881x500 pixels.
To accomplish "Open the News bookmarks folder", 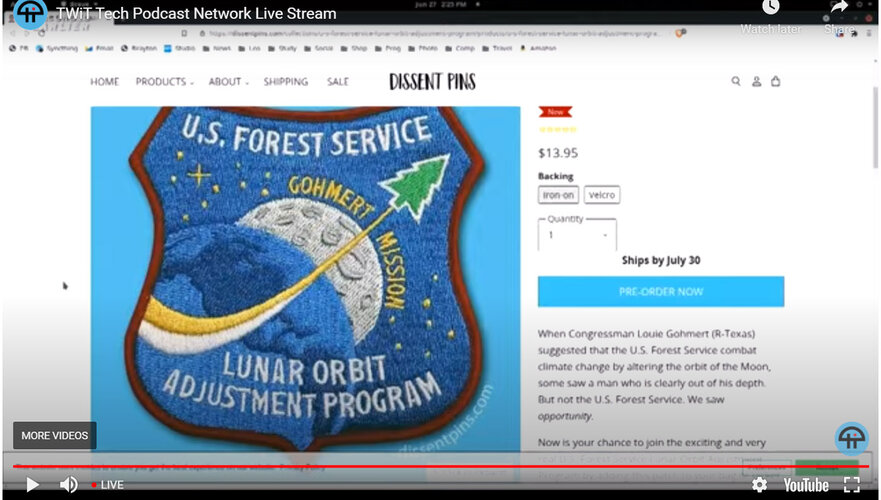I will (217, 48).
